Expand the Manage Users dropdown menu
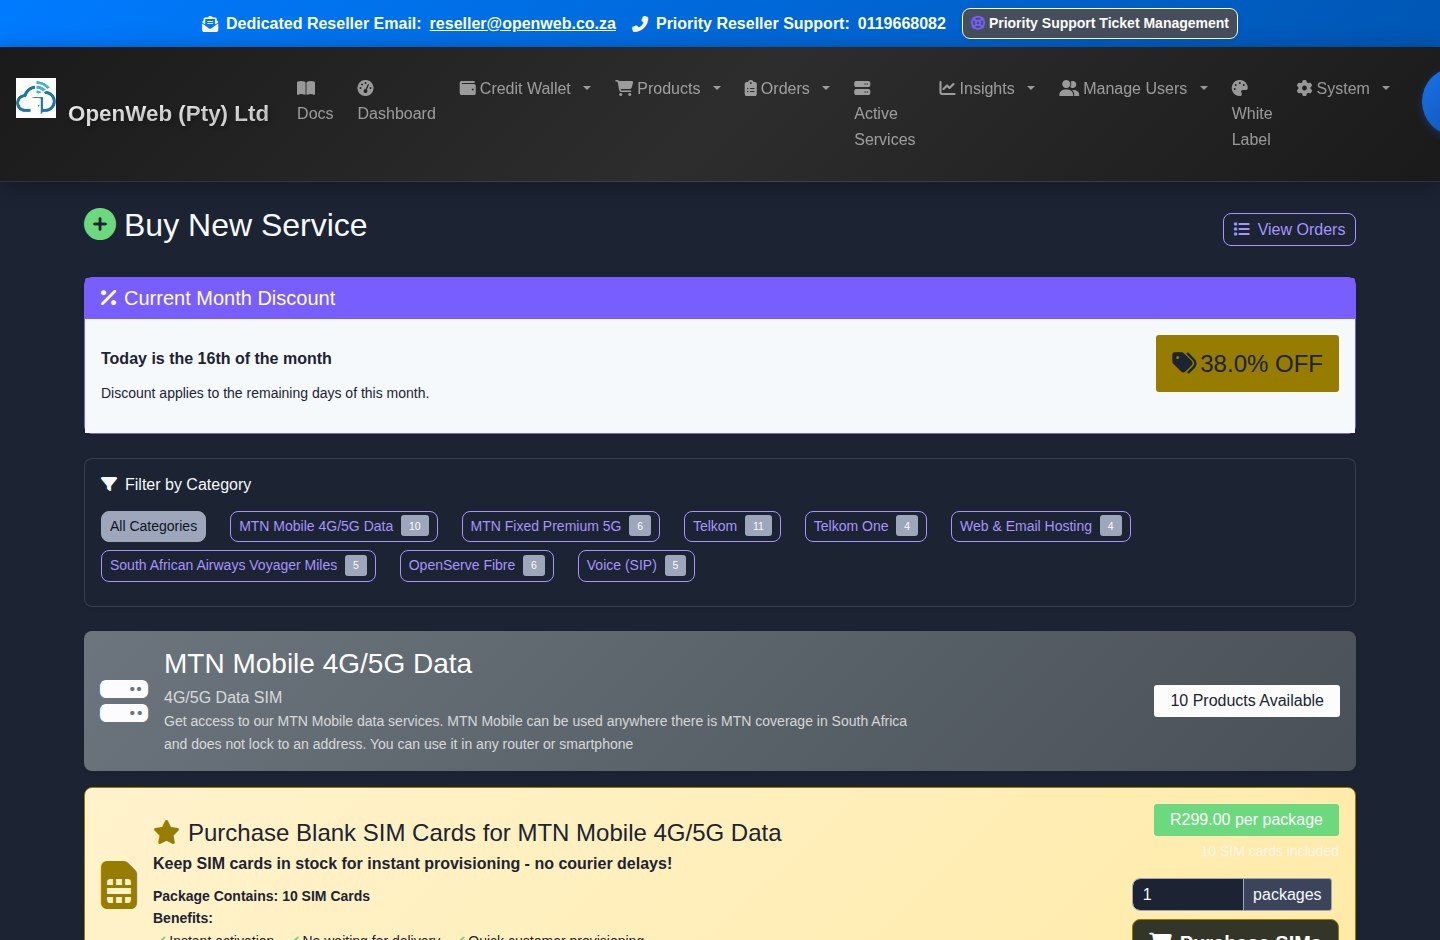 tap(1134, 88)
